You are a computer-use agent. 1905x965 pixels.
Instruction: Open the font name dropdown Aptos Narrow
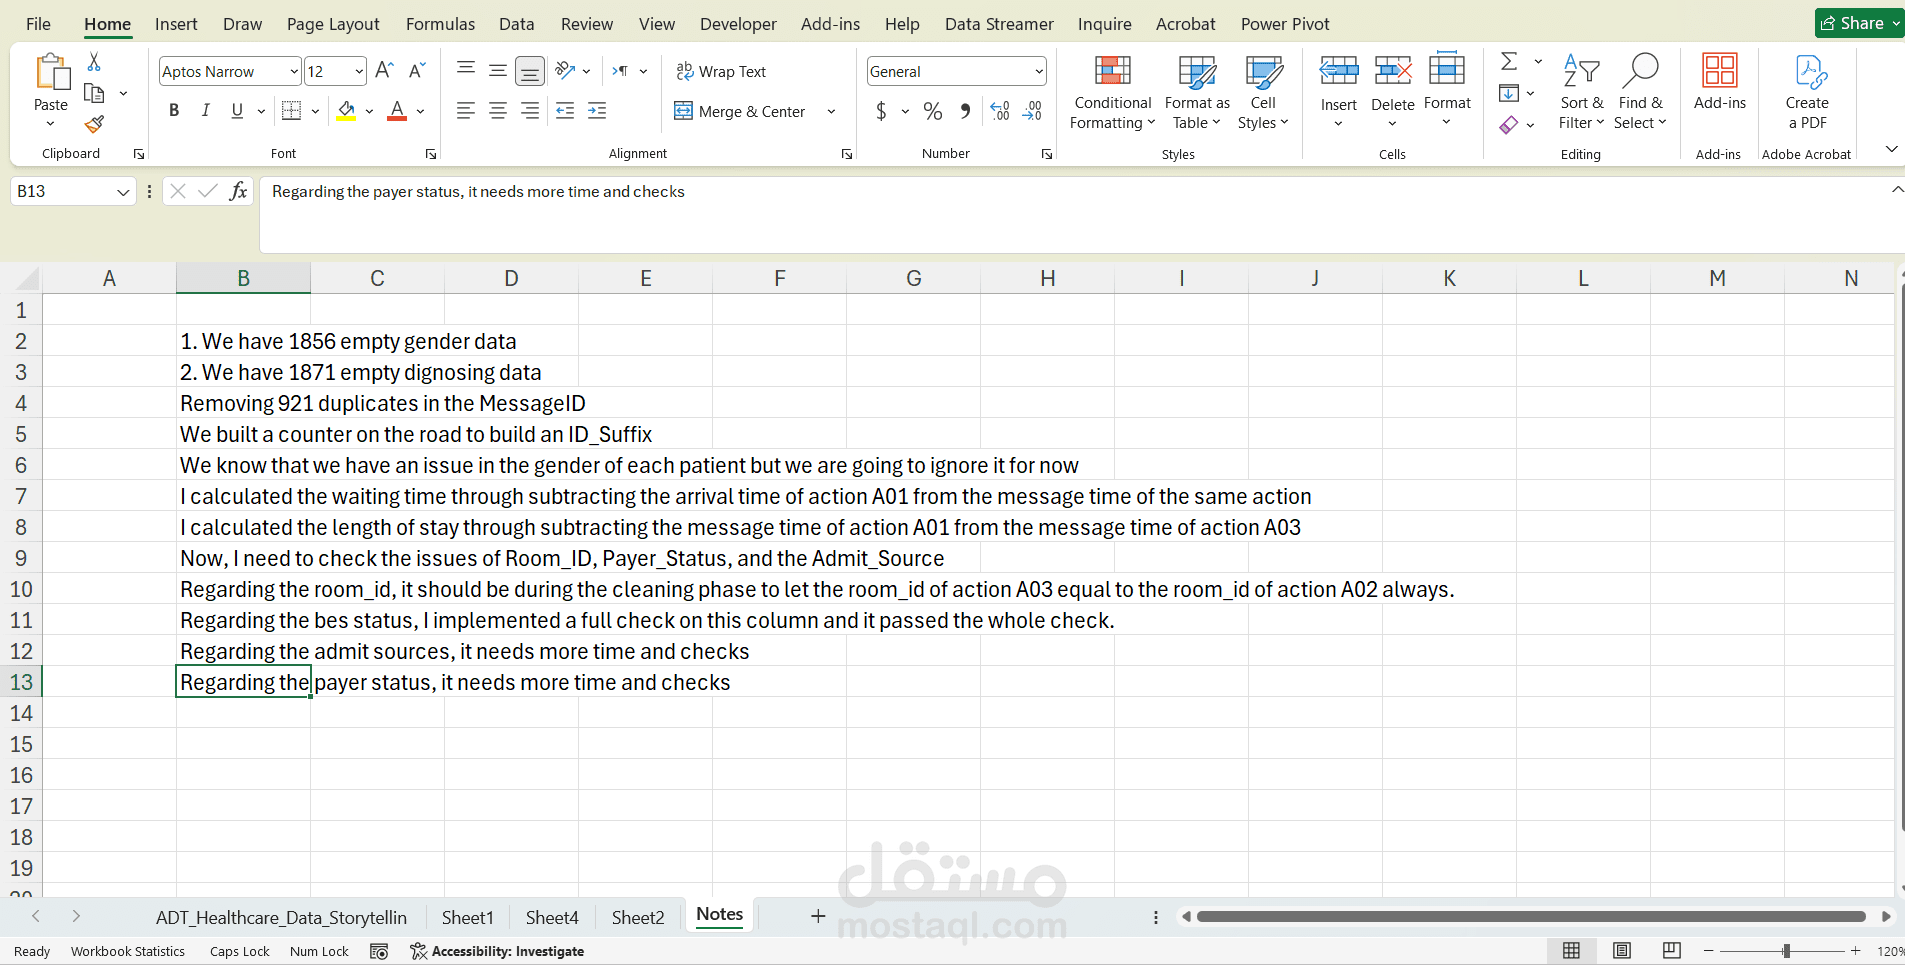[x=229, y=71]
